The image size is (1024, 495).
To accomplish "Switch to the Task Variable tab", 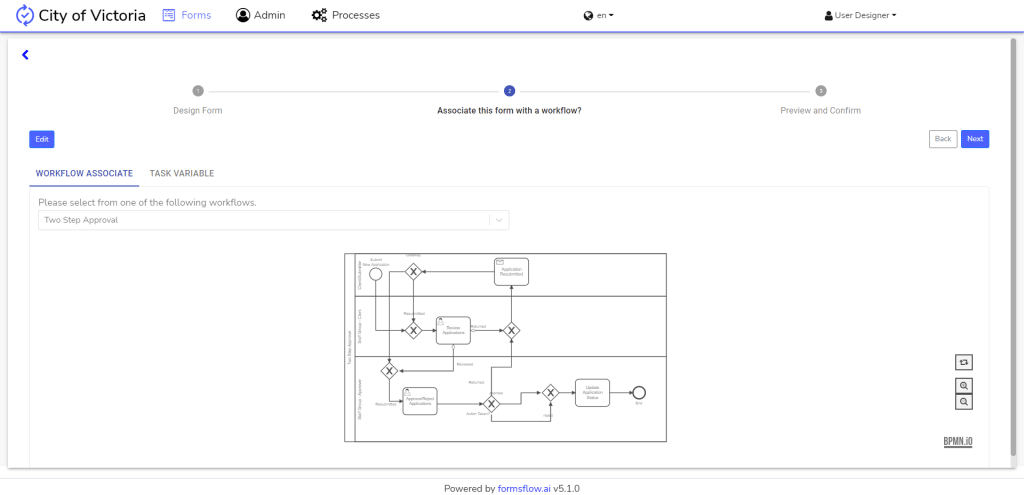I will [182, 173].
